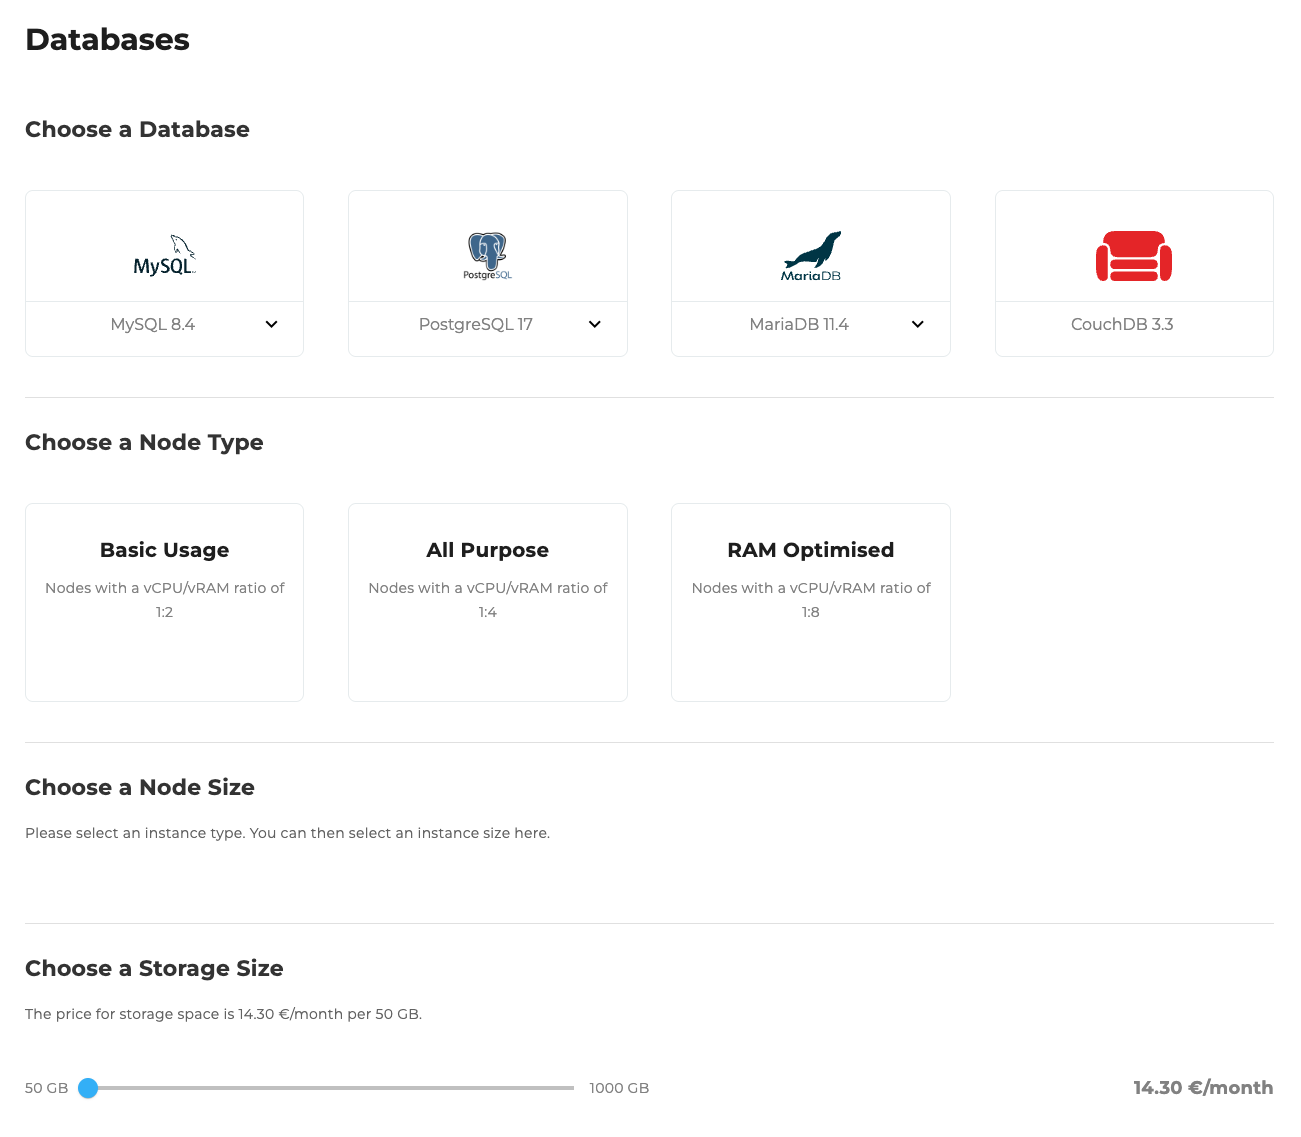Screen dimensions: 1301x1137
Task: Expand the PostgreSQL 17 version selector
Action: [594, 324]
